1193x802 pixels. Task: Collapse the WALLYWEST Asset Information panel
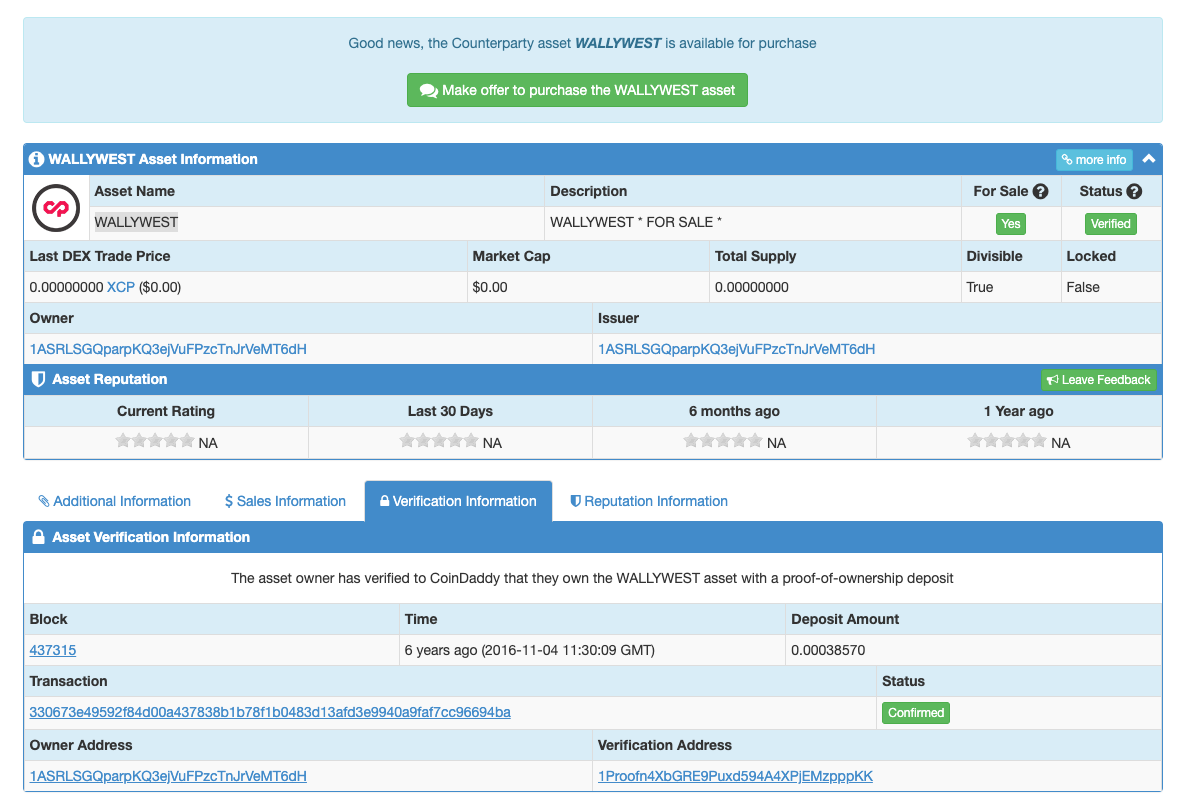pyautogui.click(x=1149, y=159)
